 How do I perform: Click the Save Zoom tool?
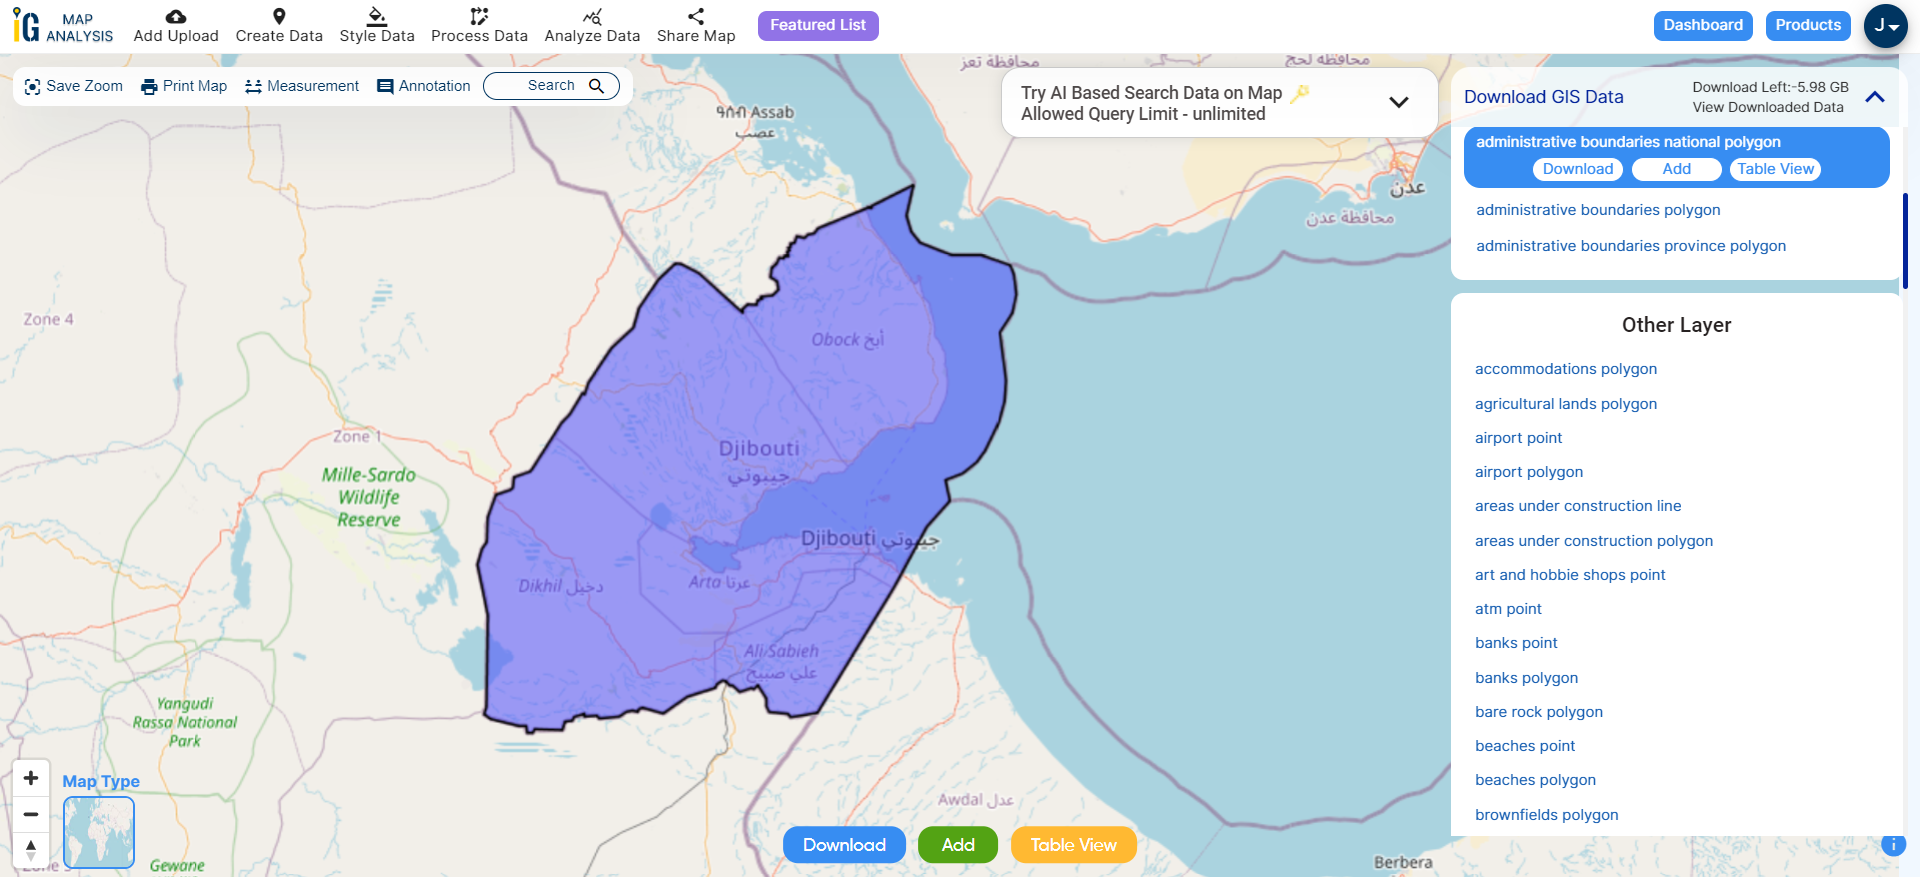(74, 86)
